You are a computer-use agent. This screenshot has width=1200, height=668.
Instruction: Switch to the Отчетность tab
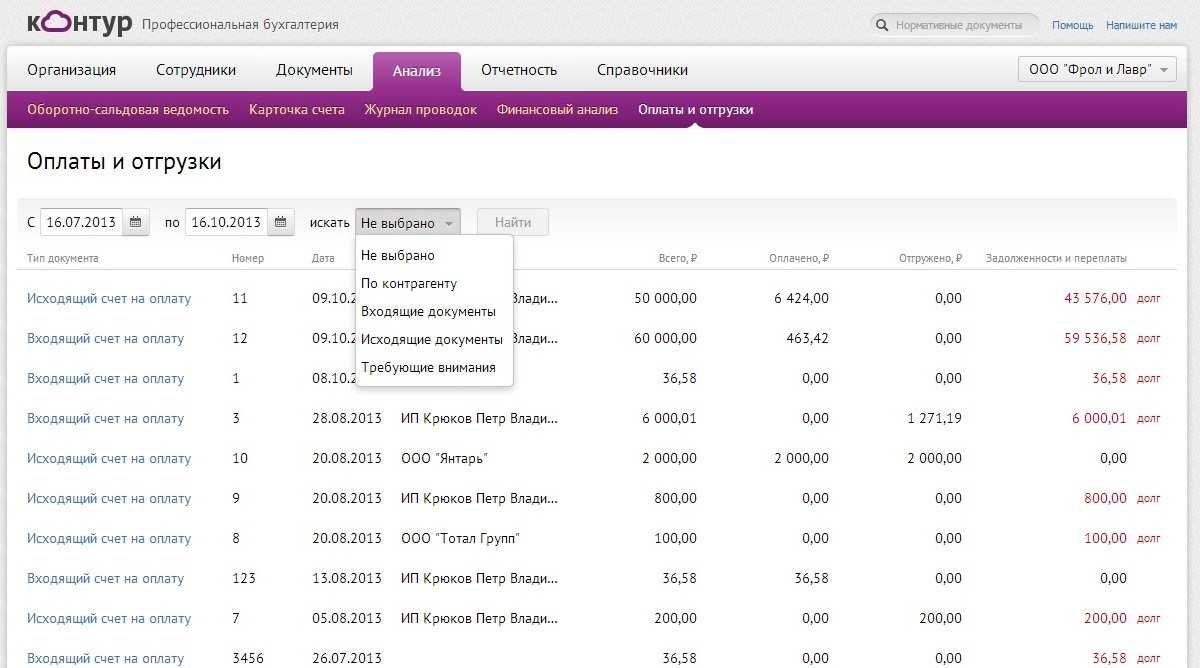point(518,70)
